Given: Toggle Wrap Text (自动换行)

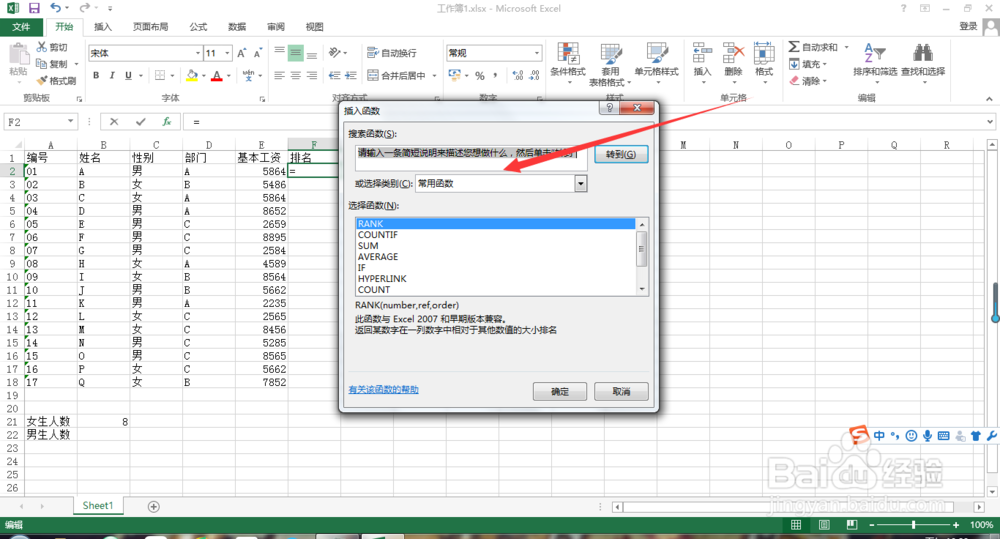Looking at the screenshot, I should tap(392, 53).
